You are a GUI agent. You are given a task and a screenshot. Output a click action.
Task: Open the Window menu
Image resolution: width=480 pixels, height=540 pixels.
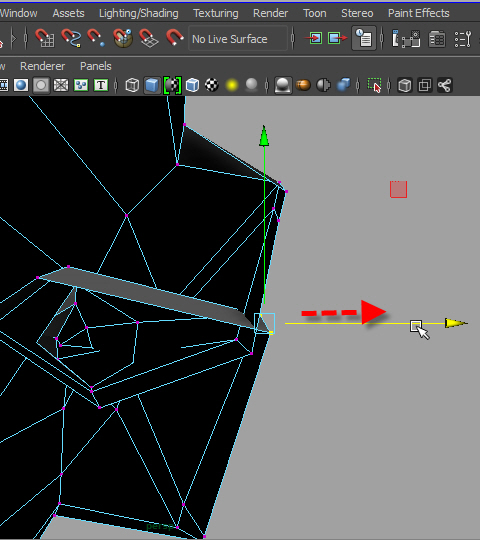(x=19, y=13)
